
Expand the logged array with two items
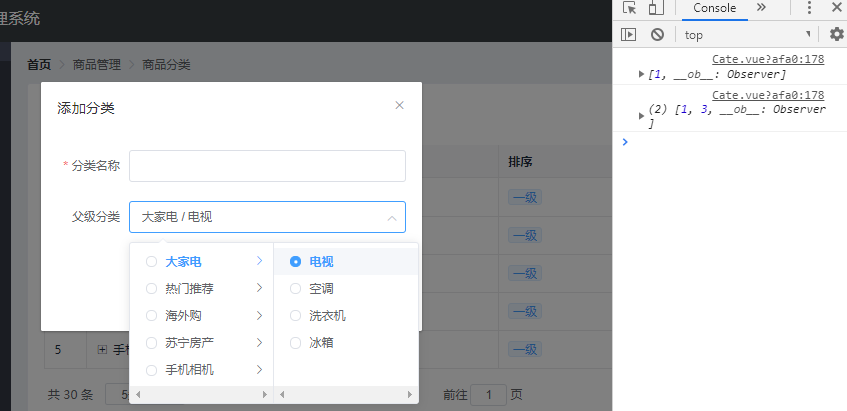pyautogui.click(x=641, y=116)
